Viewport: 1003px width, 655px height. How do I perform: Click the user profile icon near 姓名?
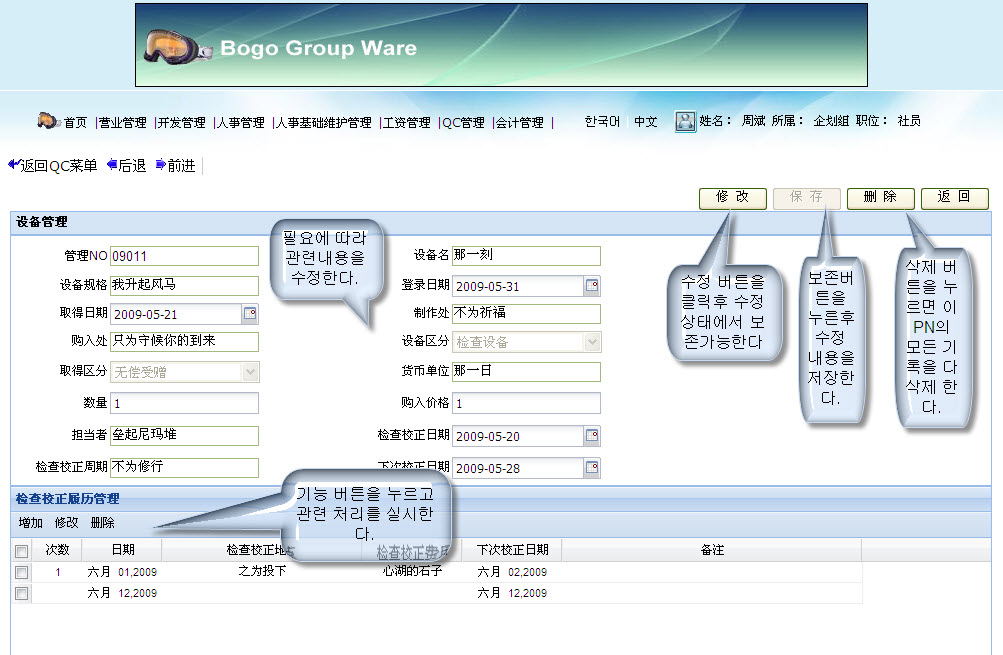685,121
